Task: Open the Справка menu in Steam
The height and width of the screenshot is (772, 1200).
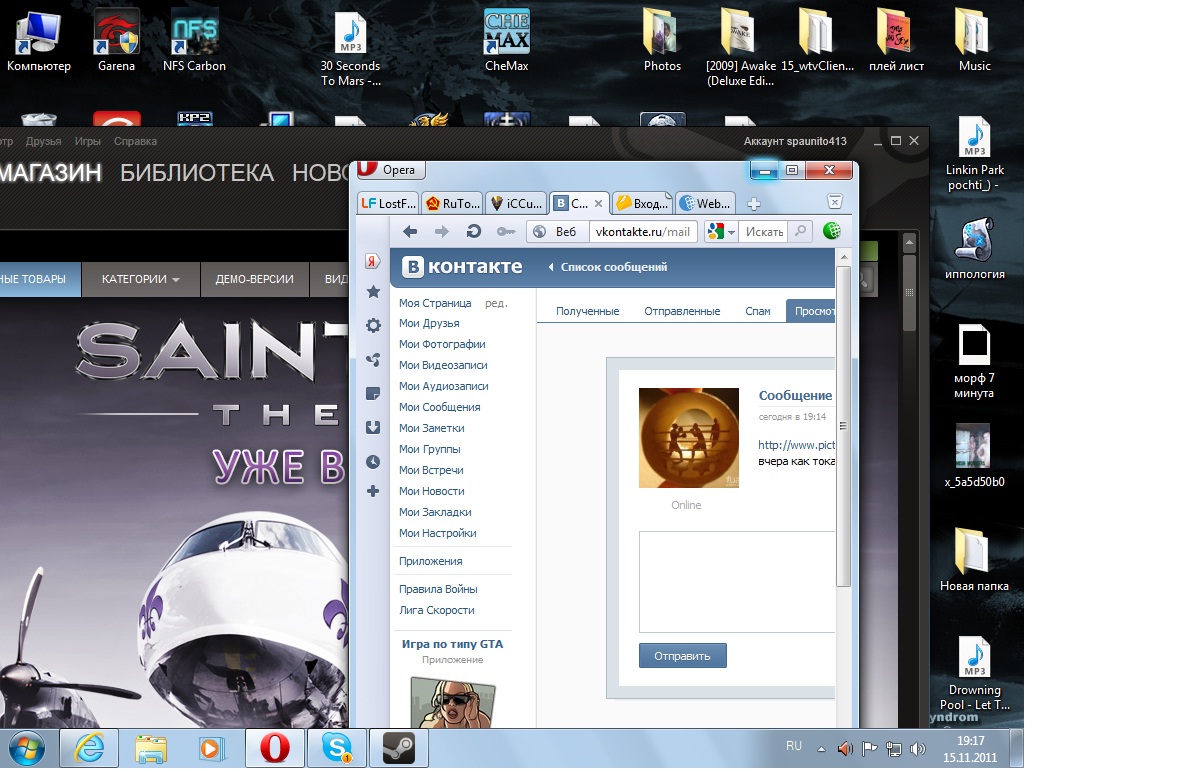Action: coord(136,142)
